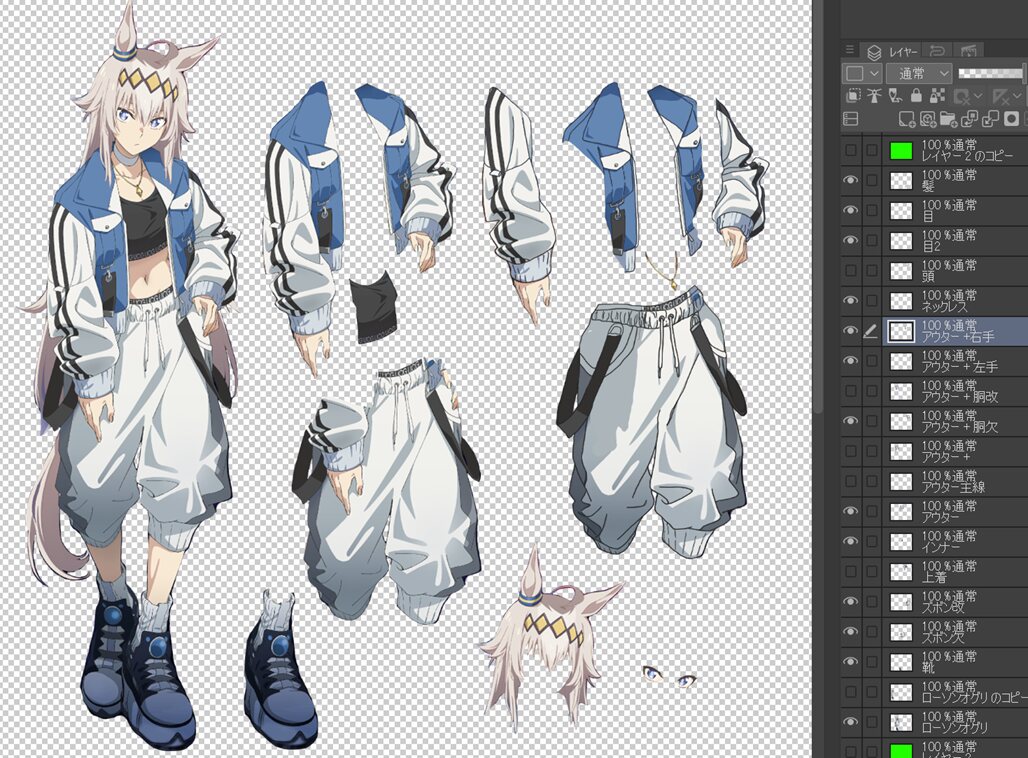Merge with layer below icon
The width and height of the screenshot is (1028, 758).
pyautogui.click(x=990, y=119)
